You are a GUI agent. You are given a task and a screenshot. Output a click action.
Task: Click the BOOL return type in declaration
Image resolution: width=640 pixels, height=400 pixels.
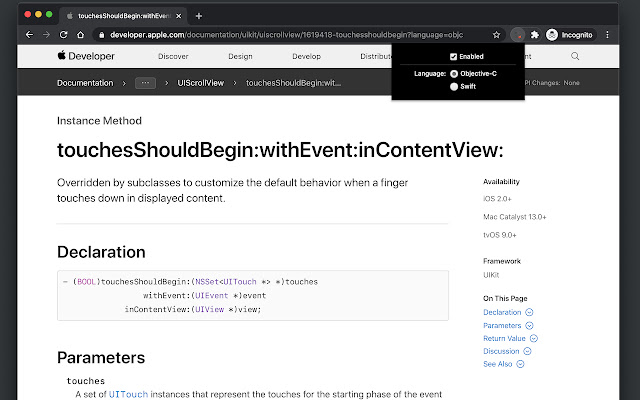click(86, 282)
